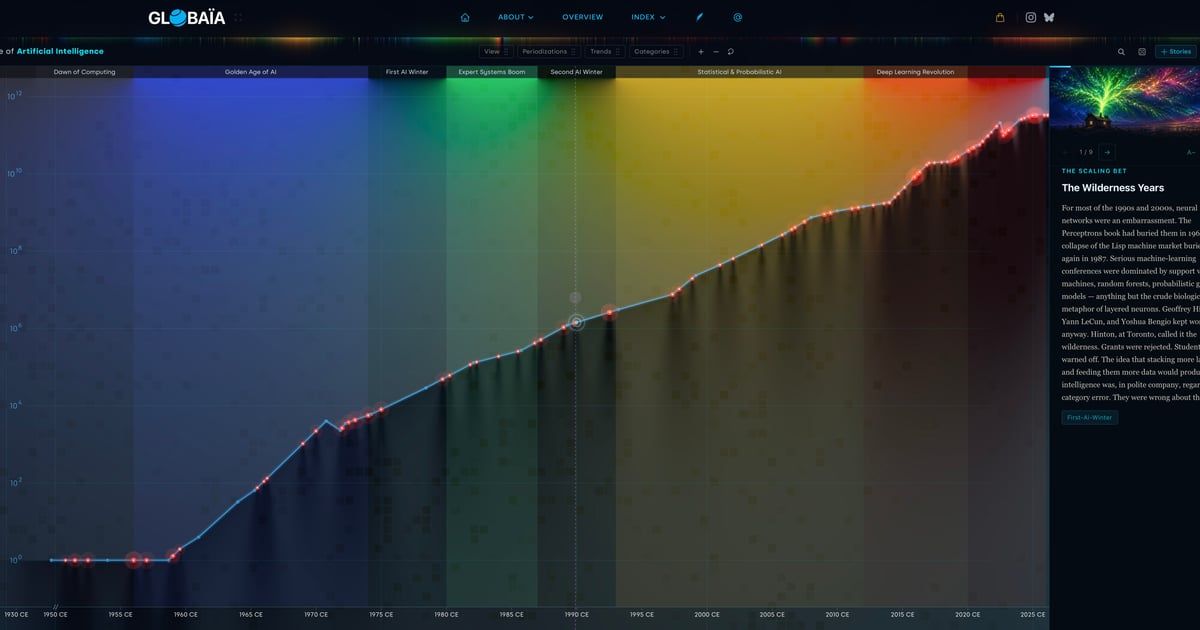Click the red data point near 1993

point(609,312)
